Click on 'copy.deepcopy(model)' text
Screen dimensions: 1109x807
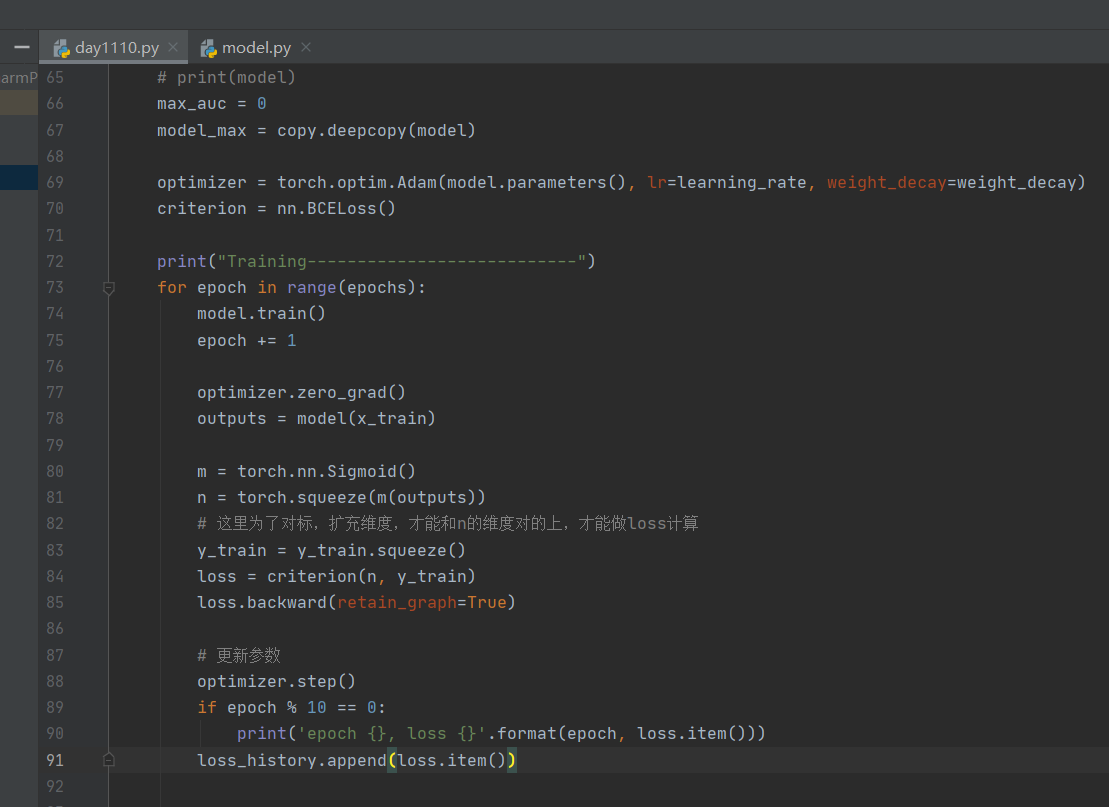[376, 131]
